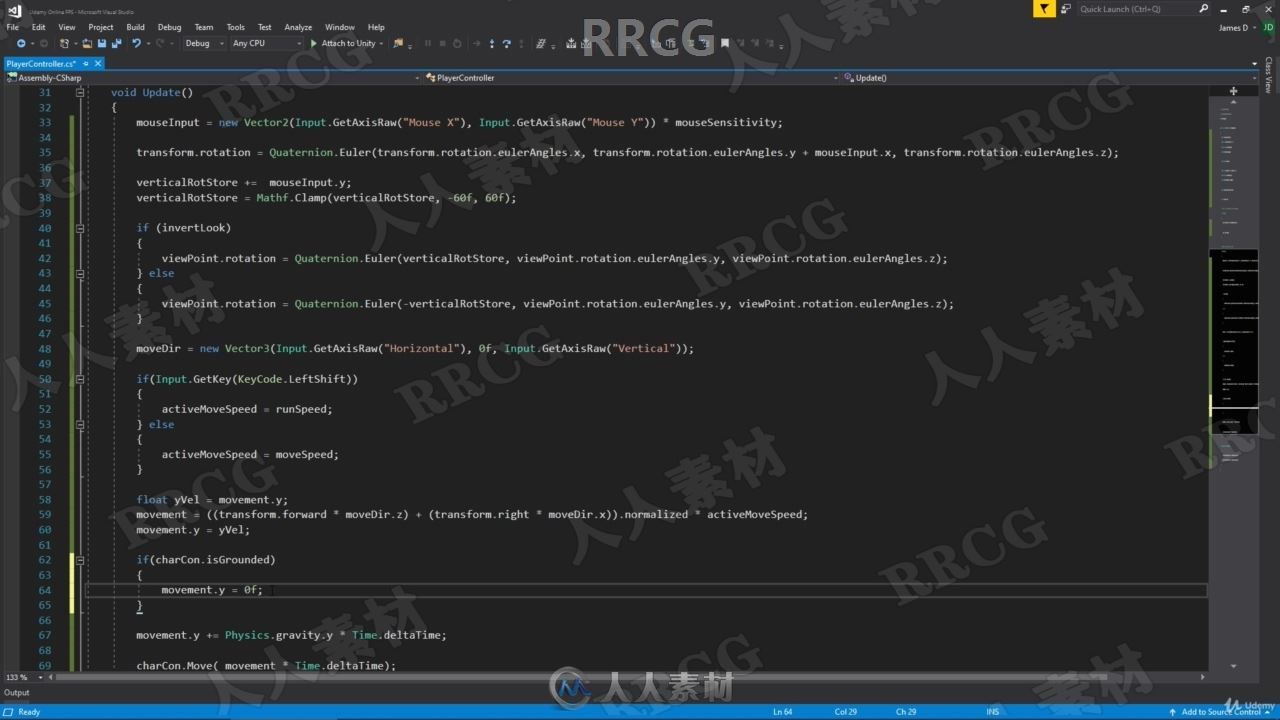Viewport: 1280px width, 720px height.
Task: Click the Open File folder icon
Action: point(87,43)
